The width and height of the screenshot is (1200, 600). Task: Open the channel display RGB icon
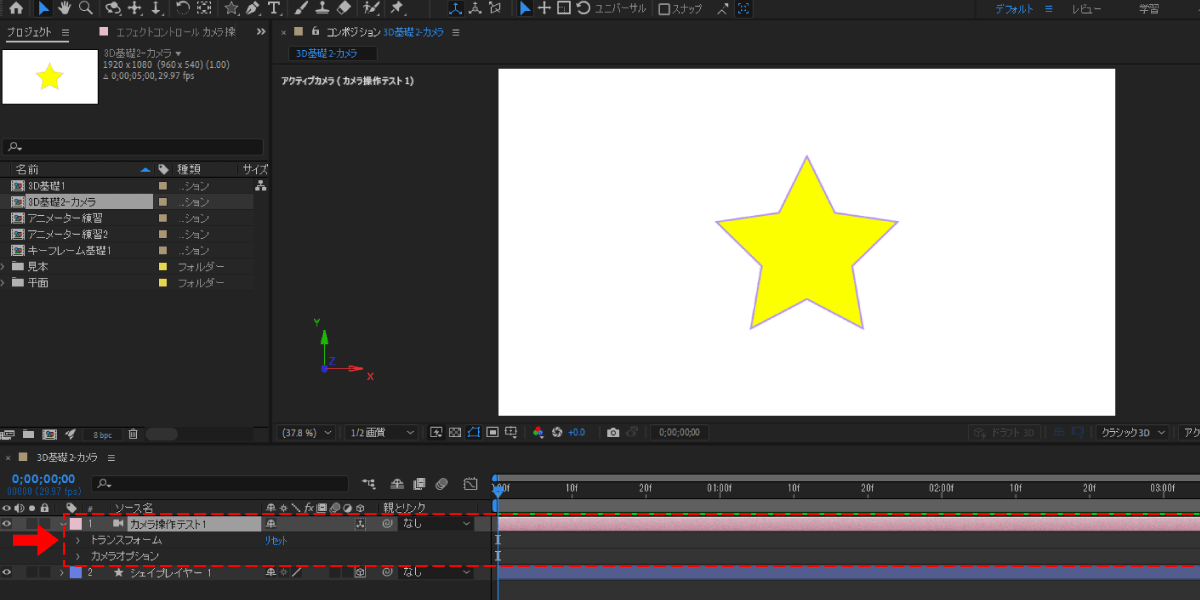coord(538,432)
